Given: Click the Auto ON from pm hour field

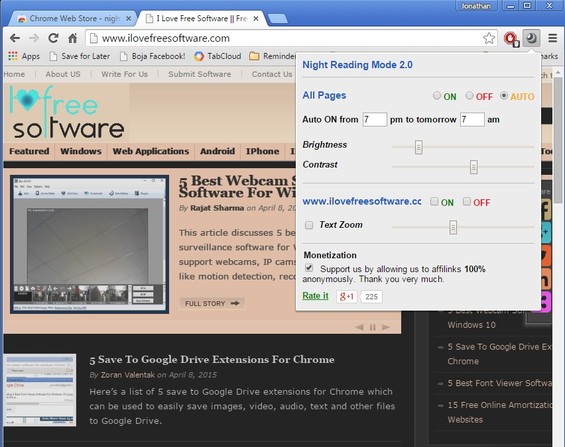Looking at the screenshot, I should 374,119.
